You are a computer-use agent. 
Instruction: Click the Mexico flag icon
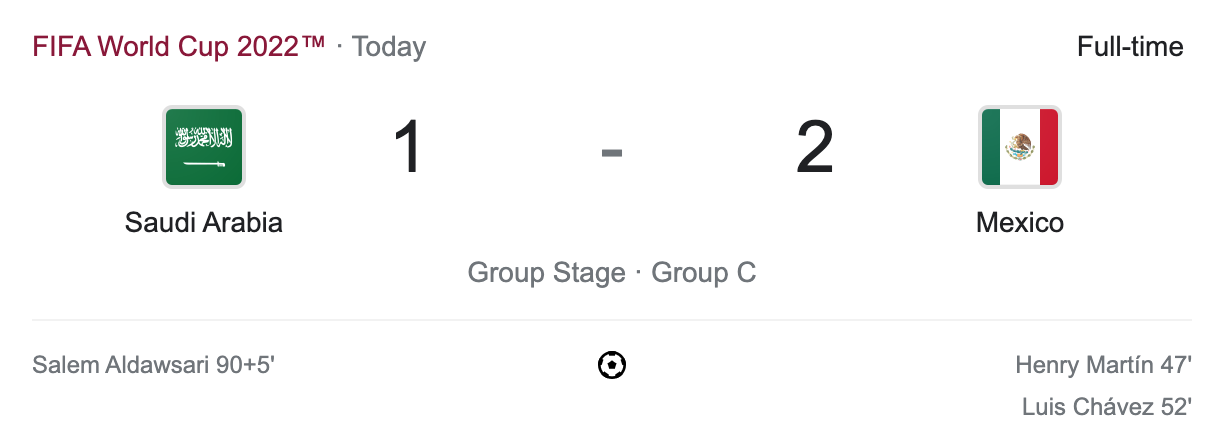tap(1020, 148)
